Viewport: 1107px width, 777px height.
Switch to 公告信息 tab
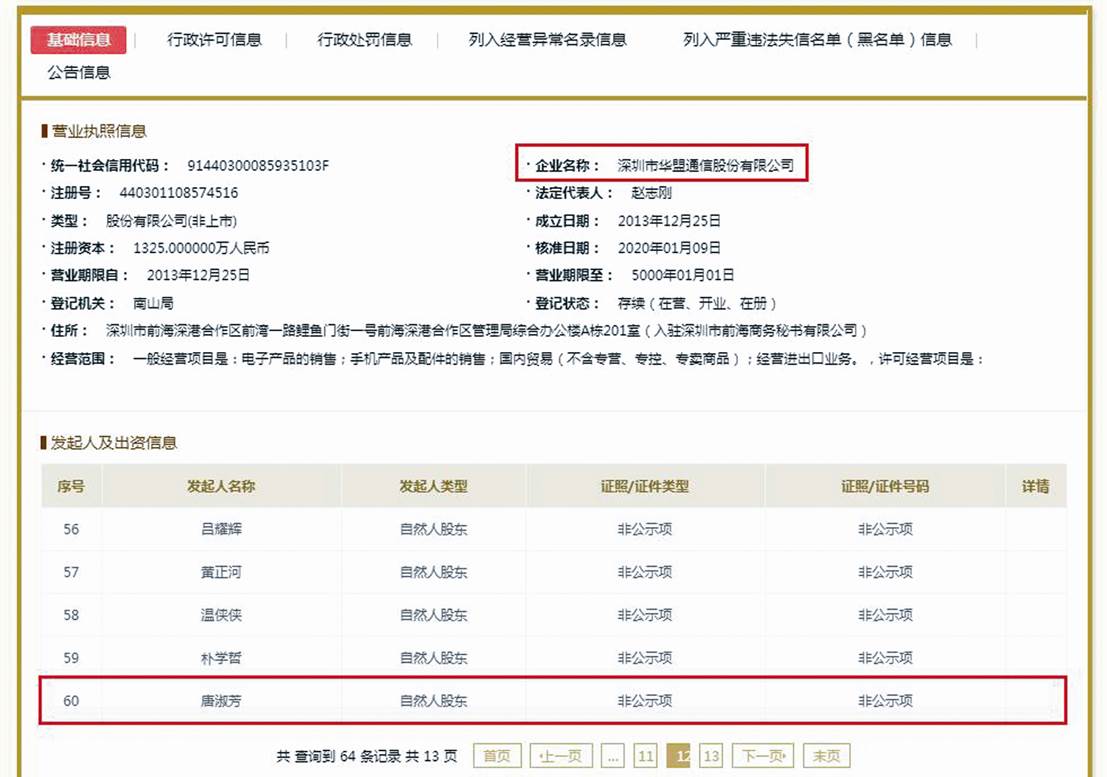pos(79,72)
